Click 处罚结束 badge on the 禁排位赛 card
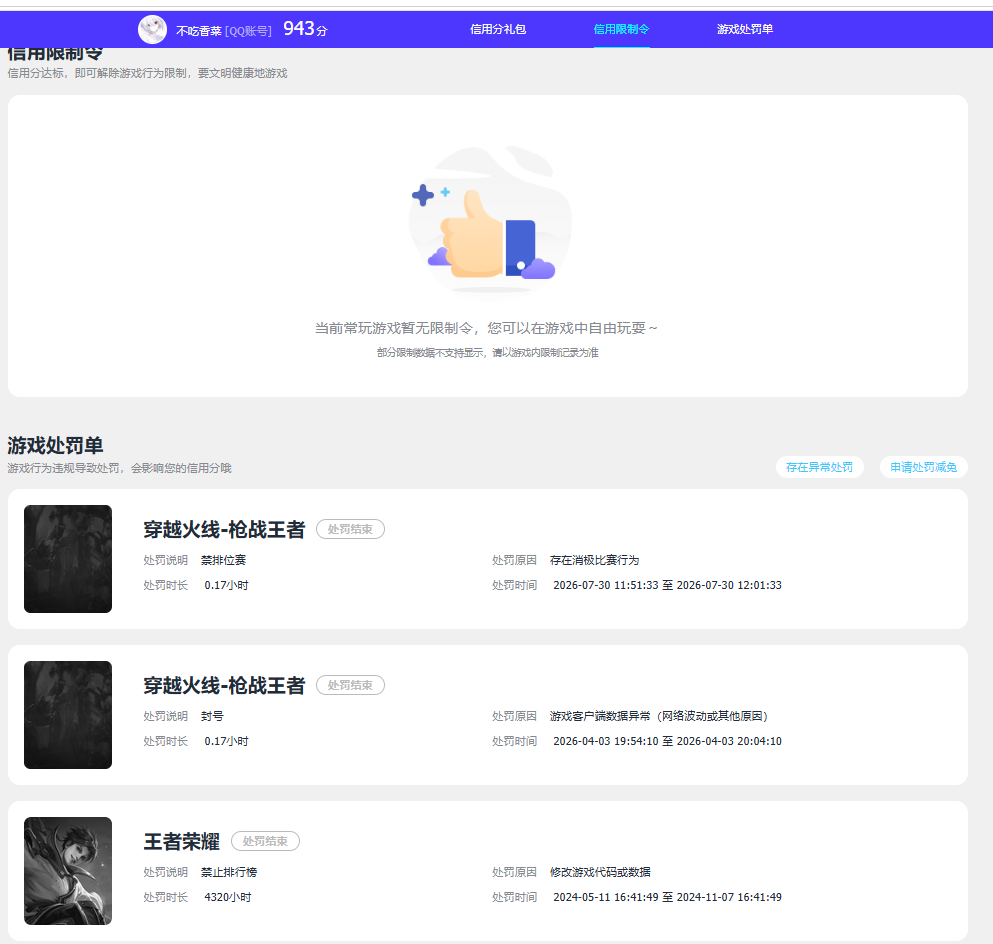The width and height of the screenshot is (993, 944). tap(350, 529)
